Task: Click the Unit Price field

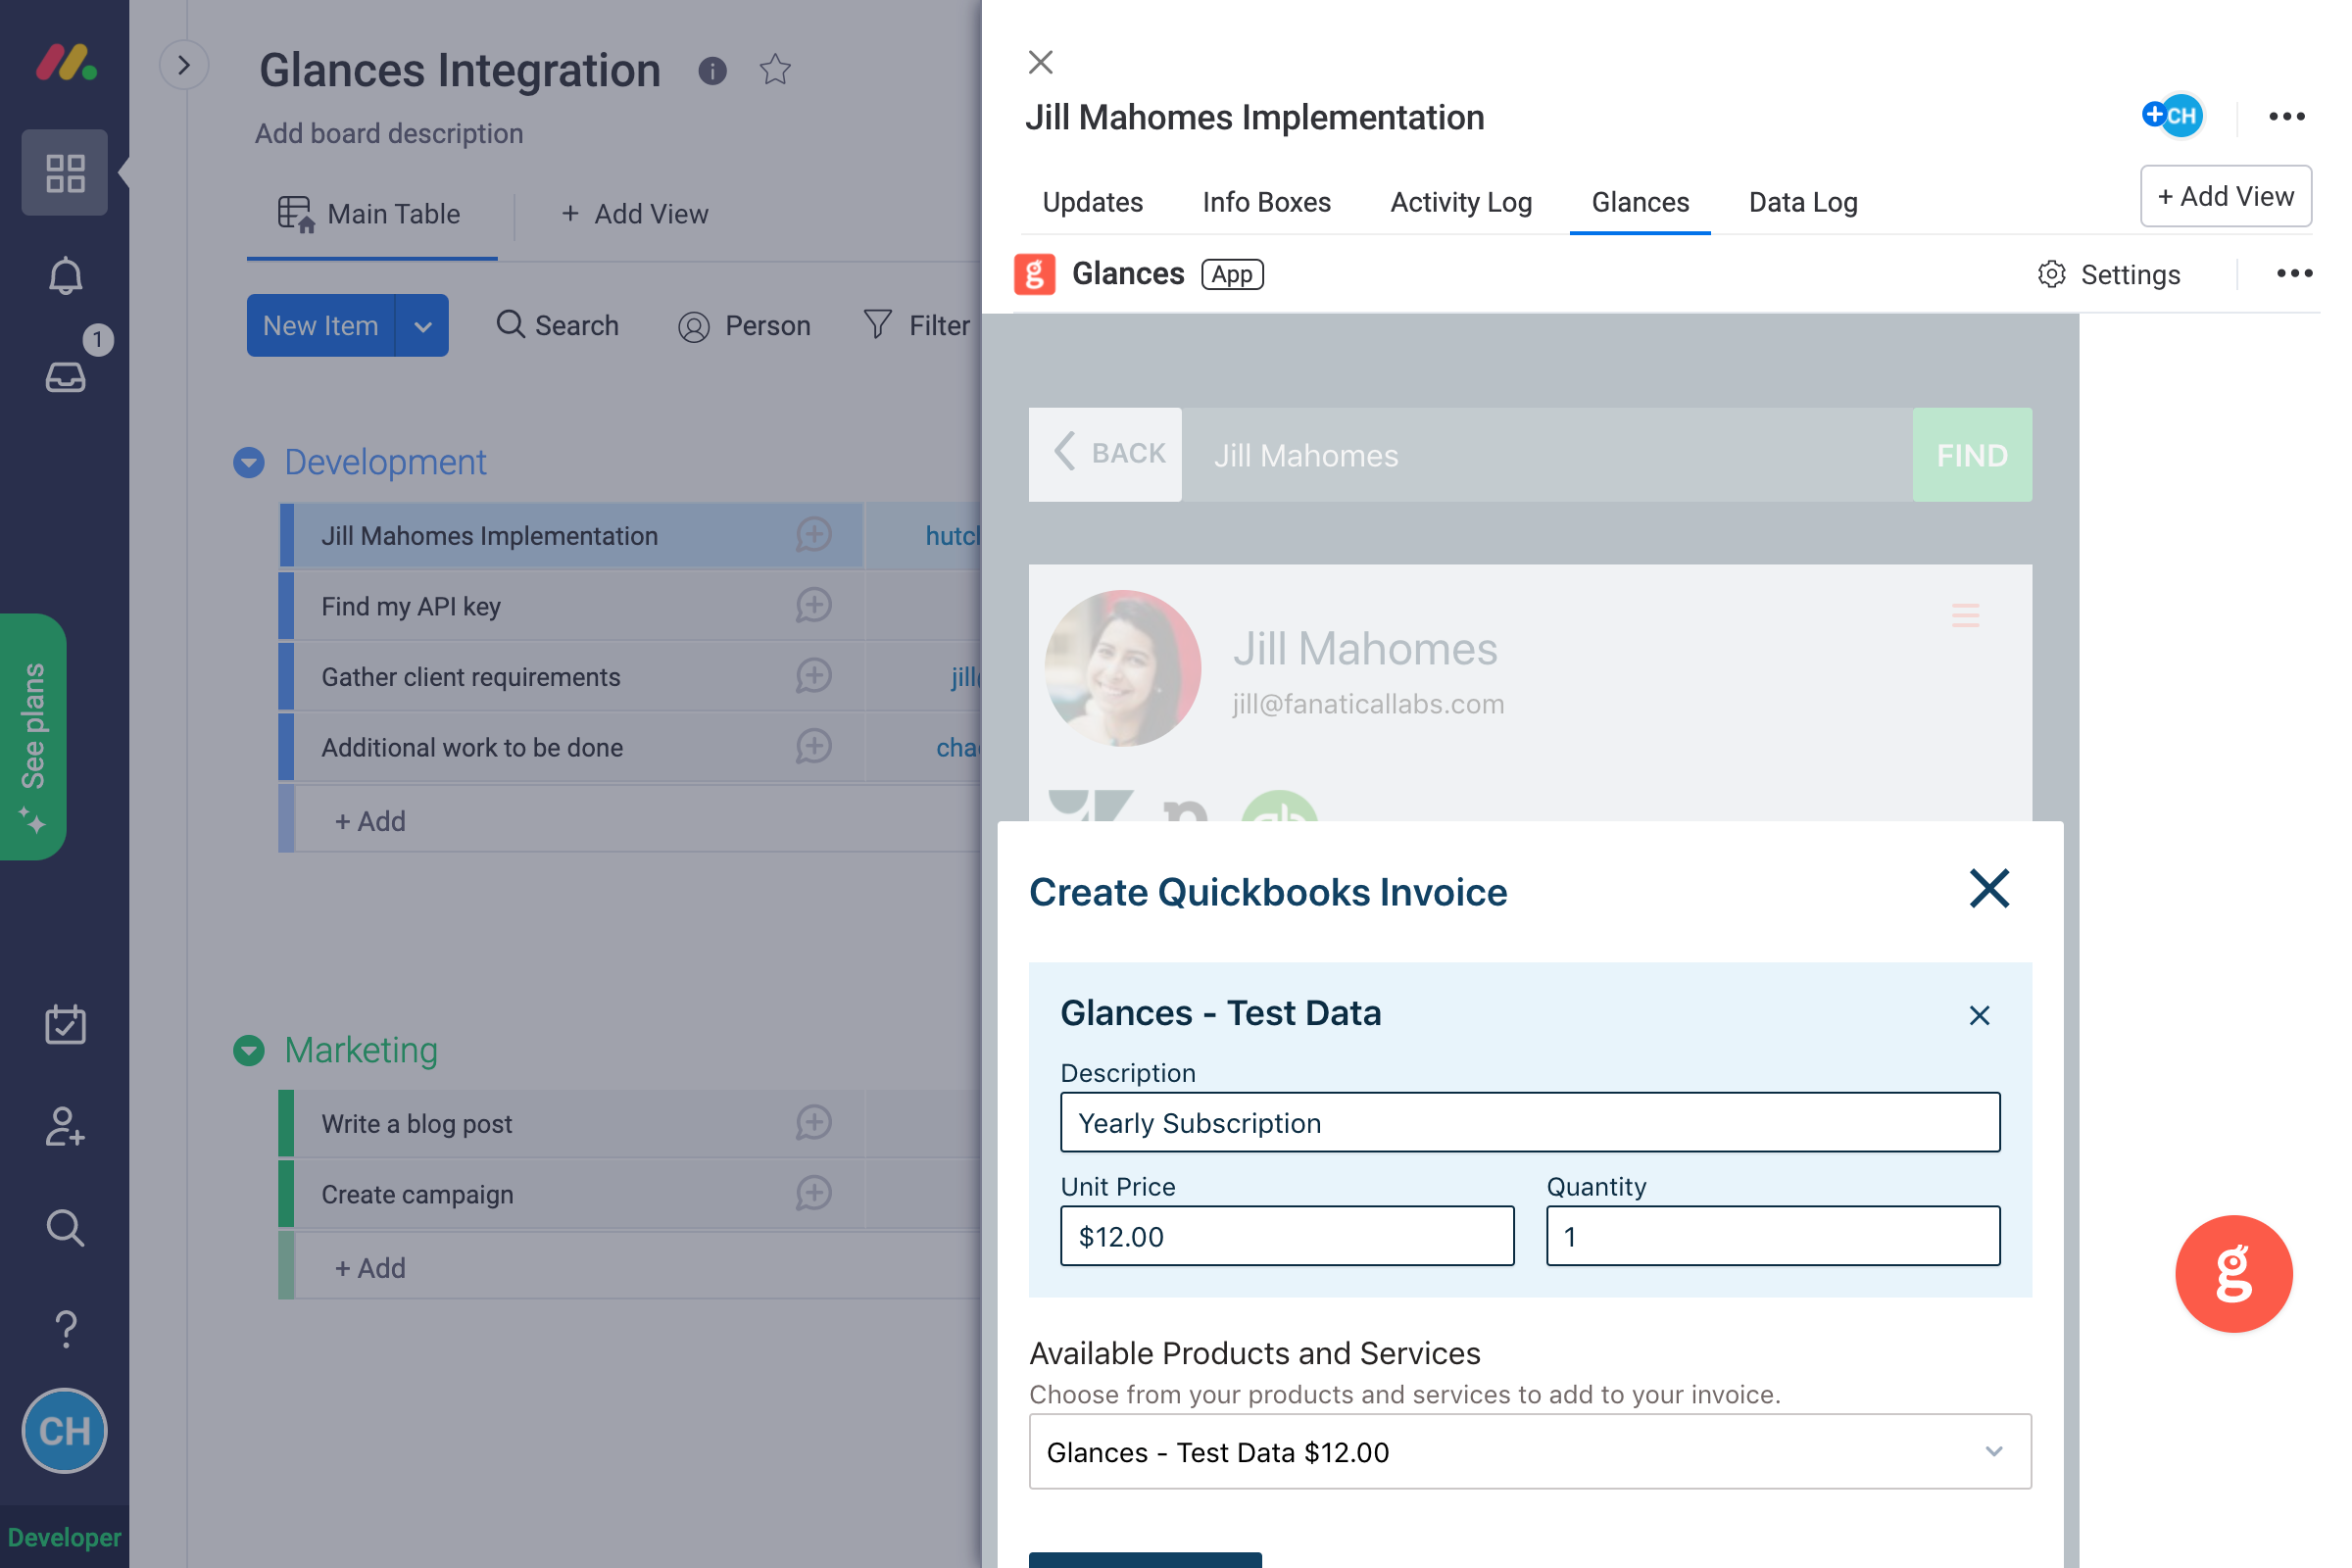Action: tap(1287, 1237)
